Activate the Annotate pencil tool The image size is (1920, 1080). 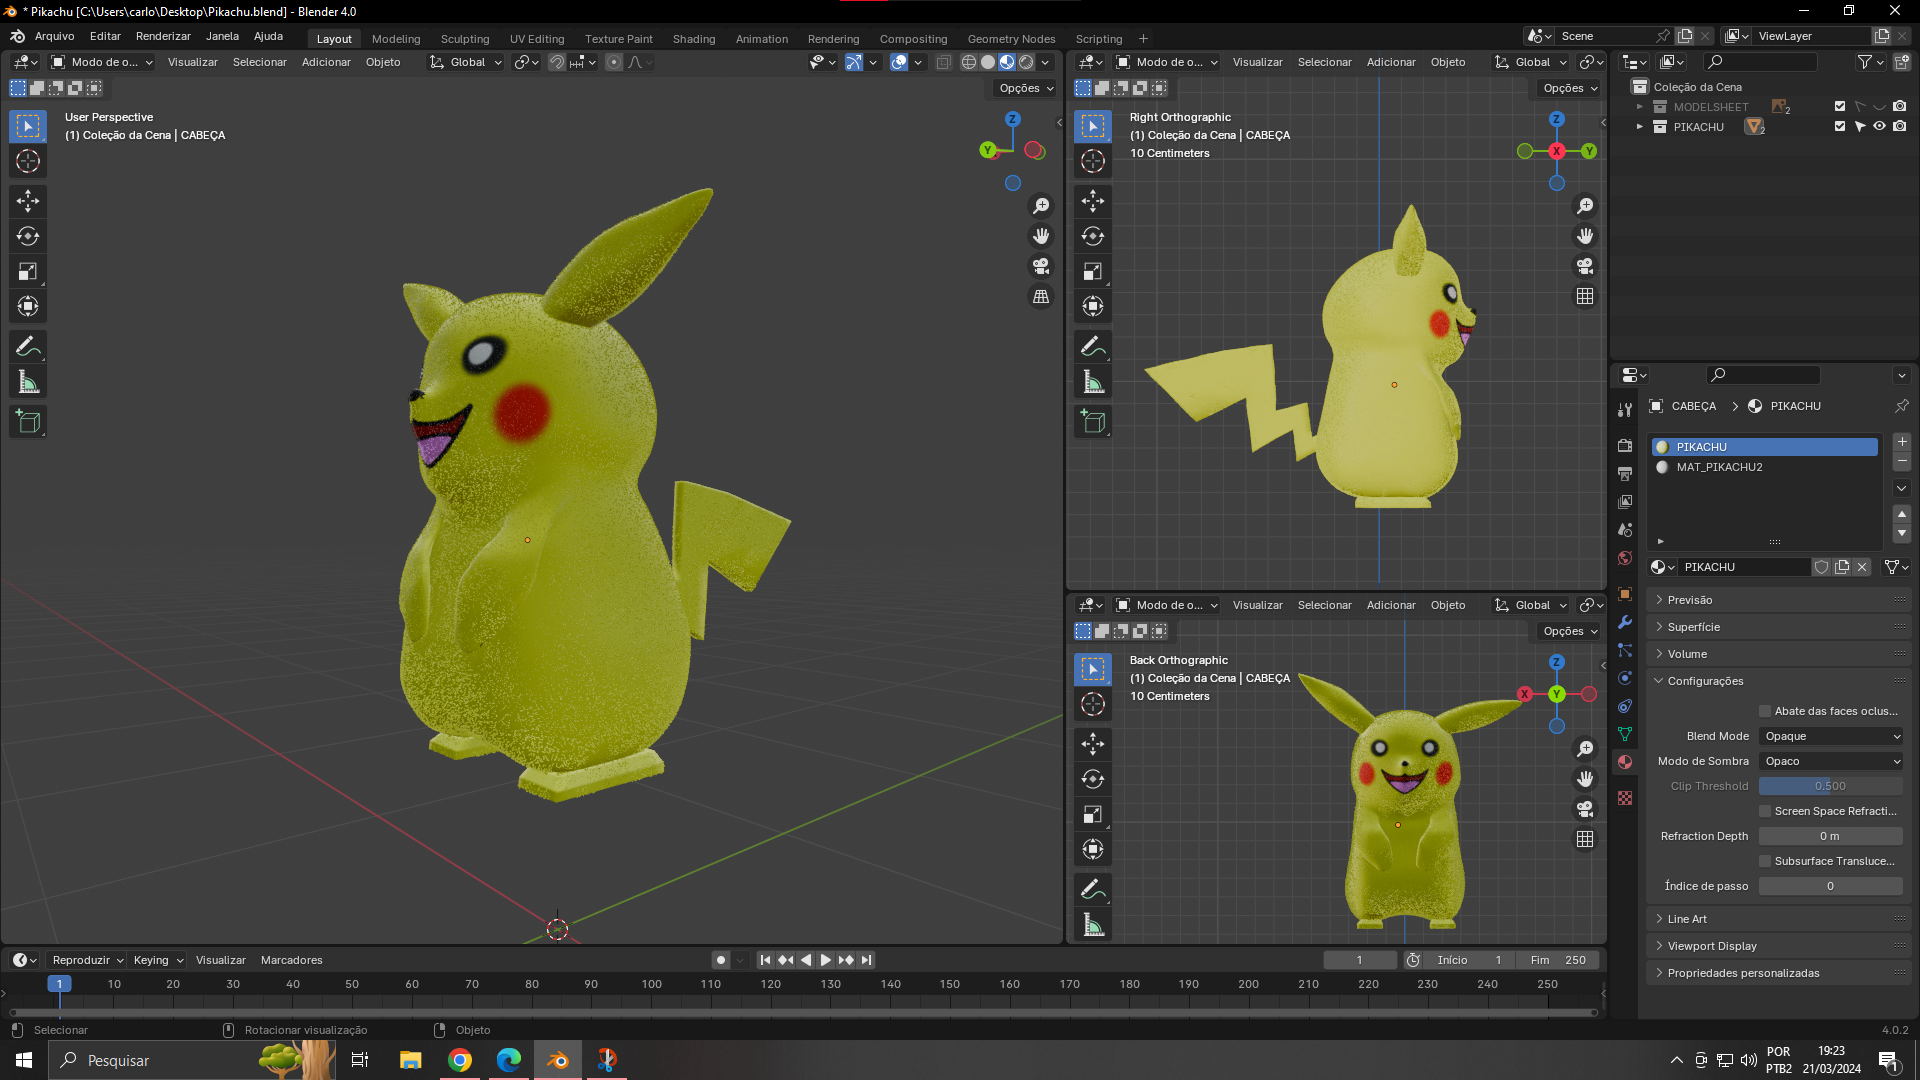tap(28, 347)
